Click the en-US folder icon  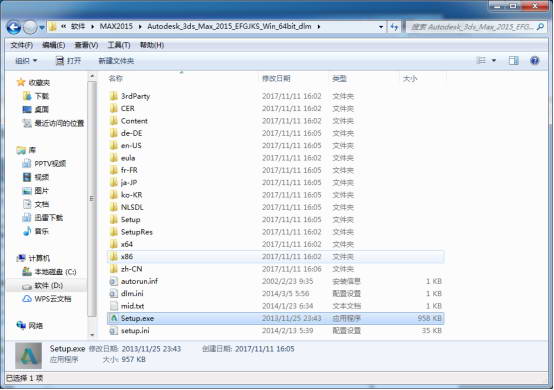tap(113, 146)
